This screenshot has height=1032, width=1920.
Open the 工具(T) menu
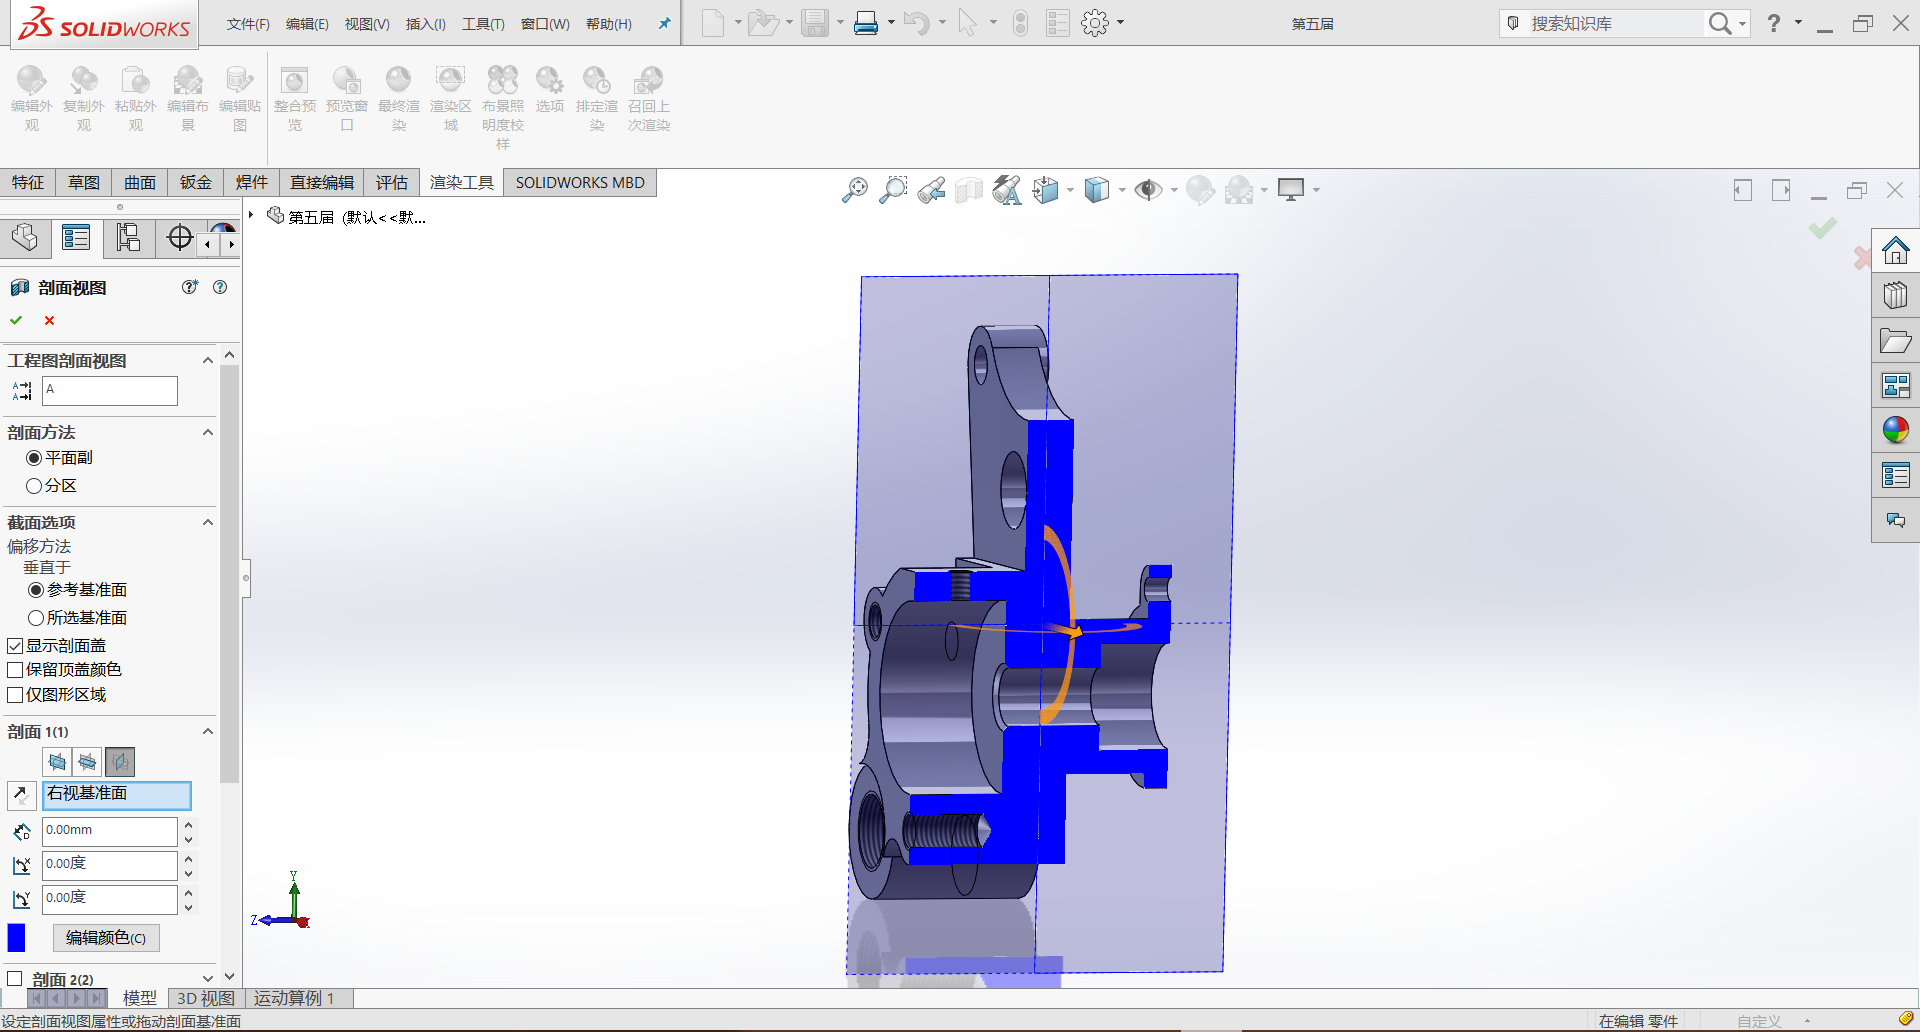coord(483,24)
